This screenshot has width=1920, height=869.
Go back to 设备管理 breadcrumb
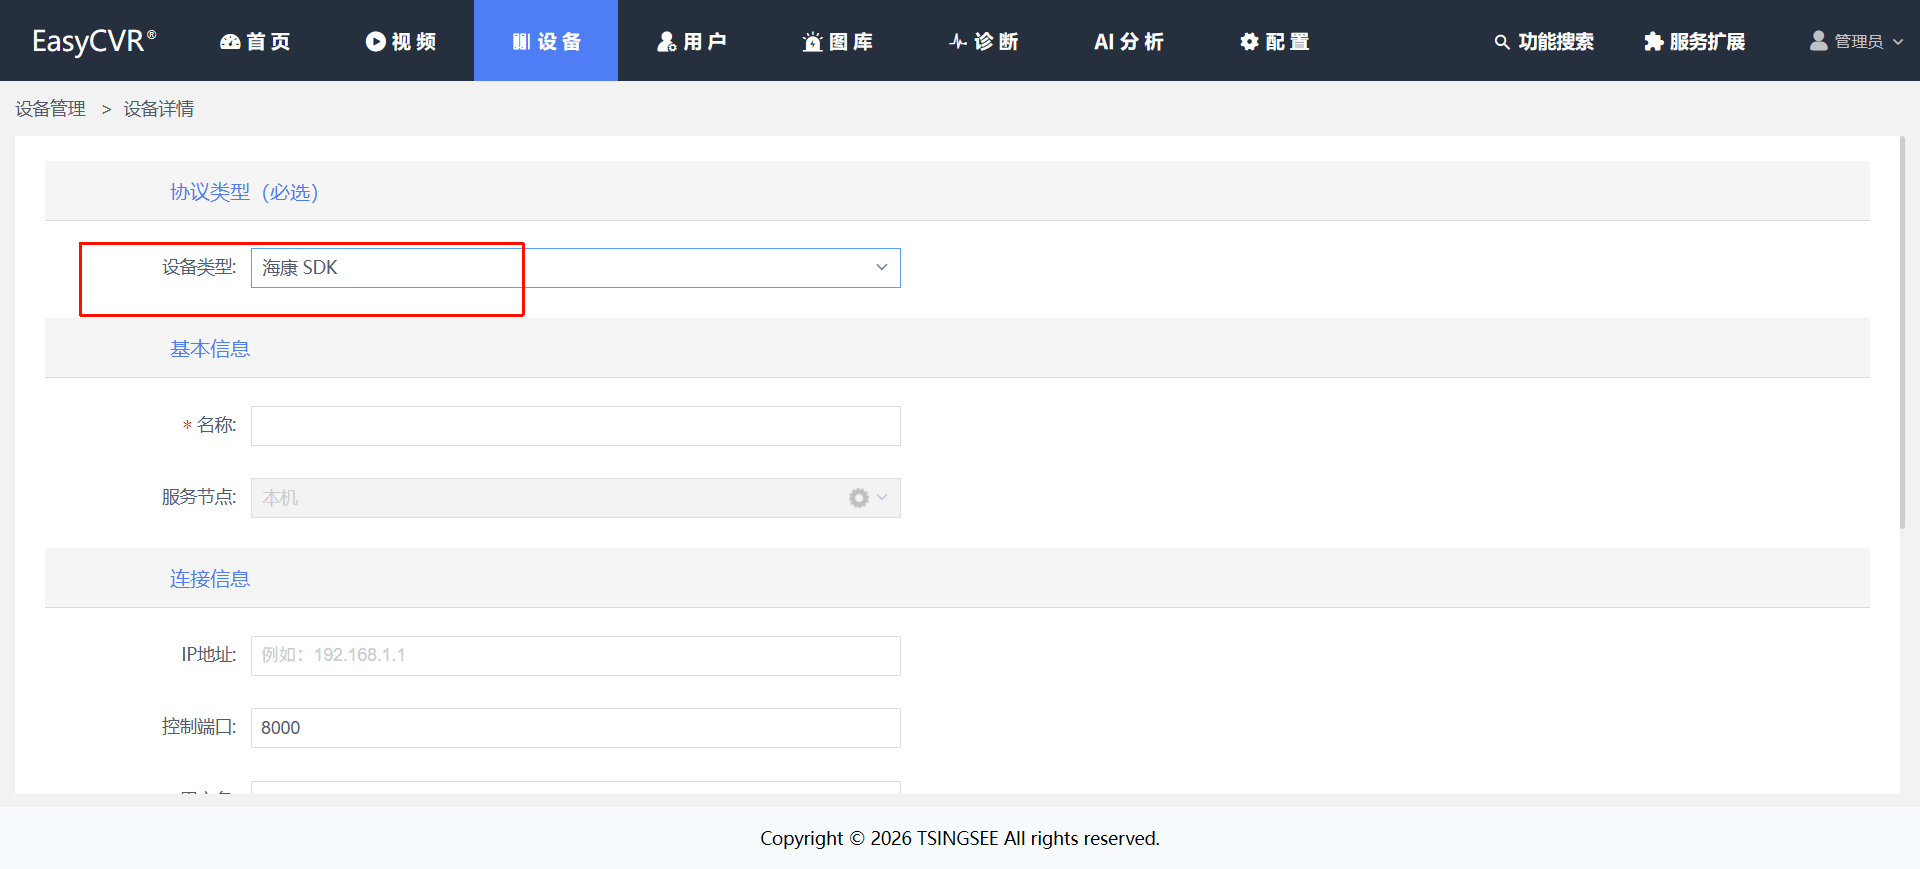51,109
